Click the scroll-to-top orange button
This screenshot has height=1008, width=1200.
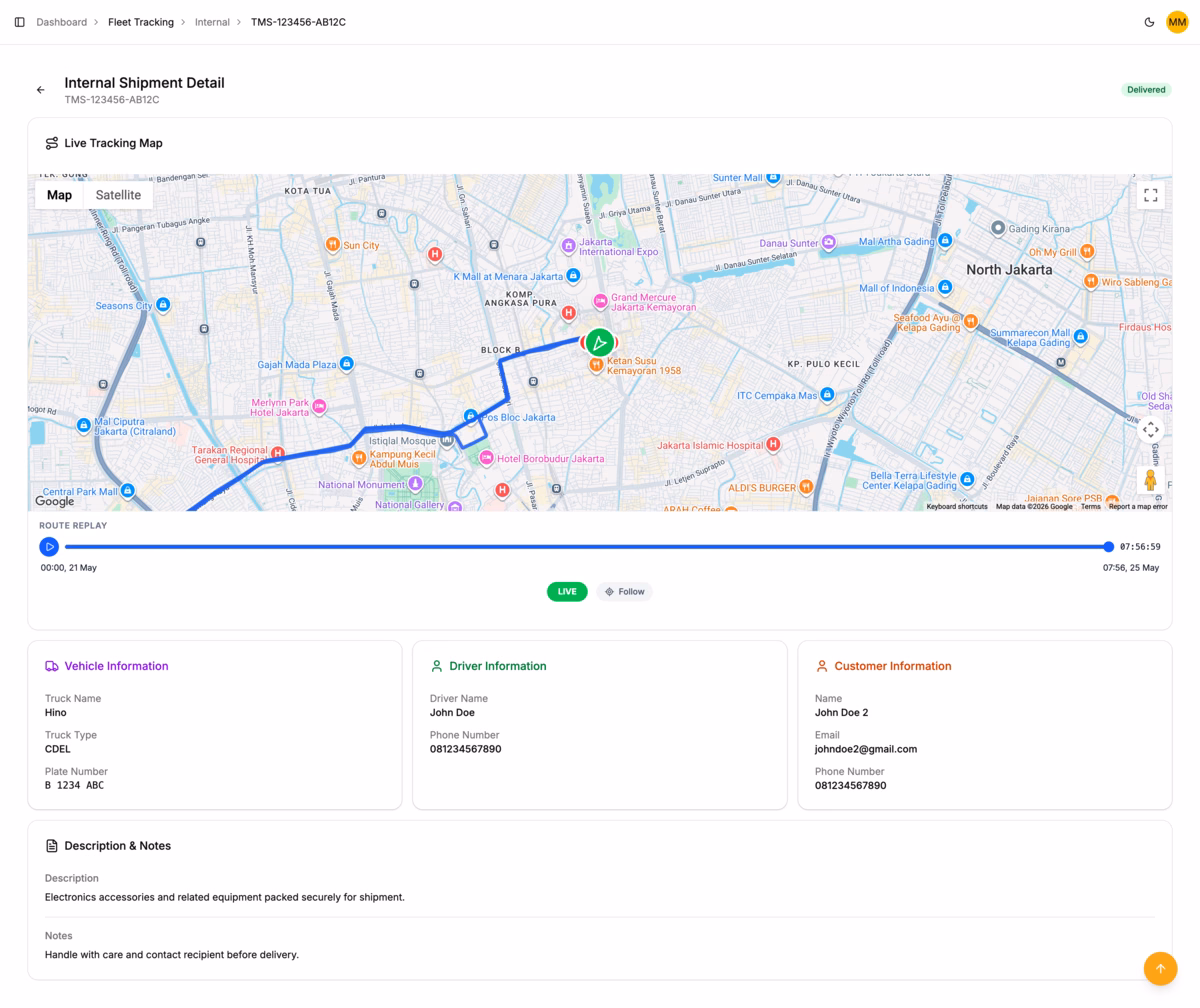[x=1161, y=969]
